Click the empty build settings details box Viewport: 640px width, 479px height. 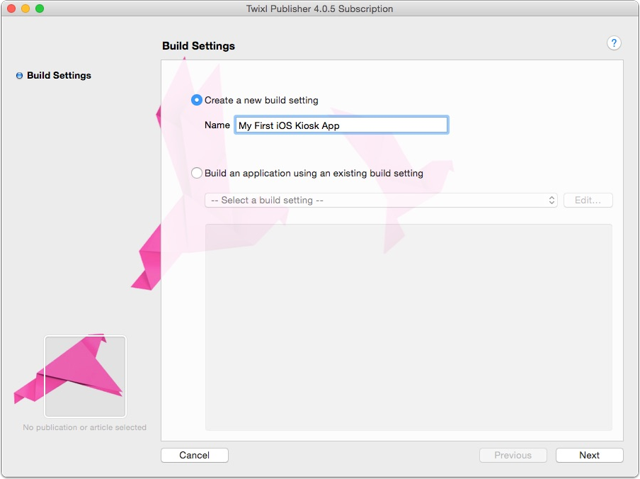409,327
